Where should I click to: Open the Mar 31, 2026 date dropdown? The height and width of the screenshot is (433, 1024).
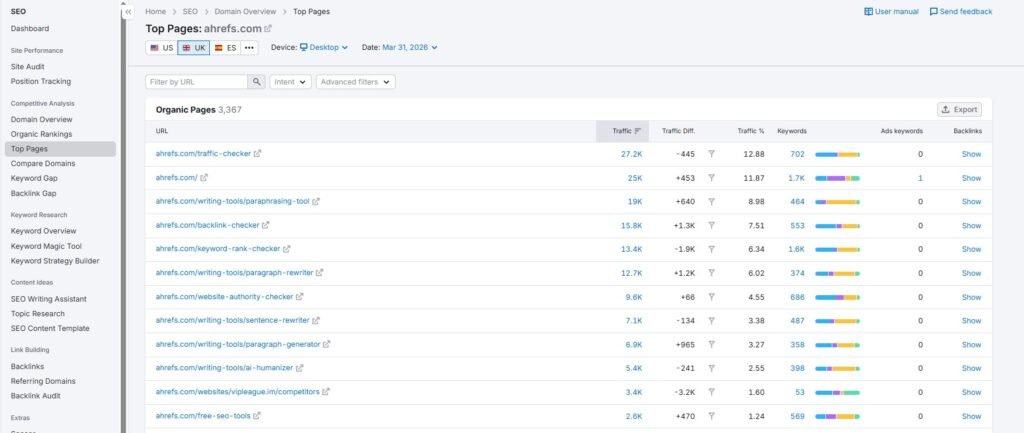[409, 48]
